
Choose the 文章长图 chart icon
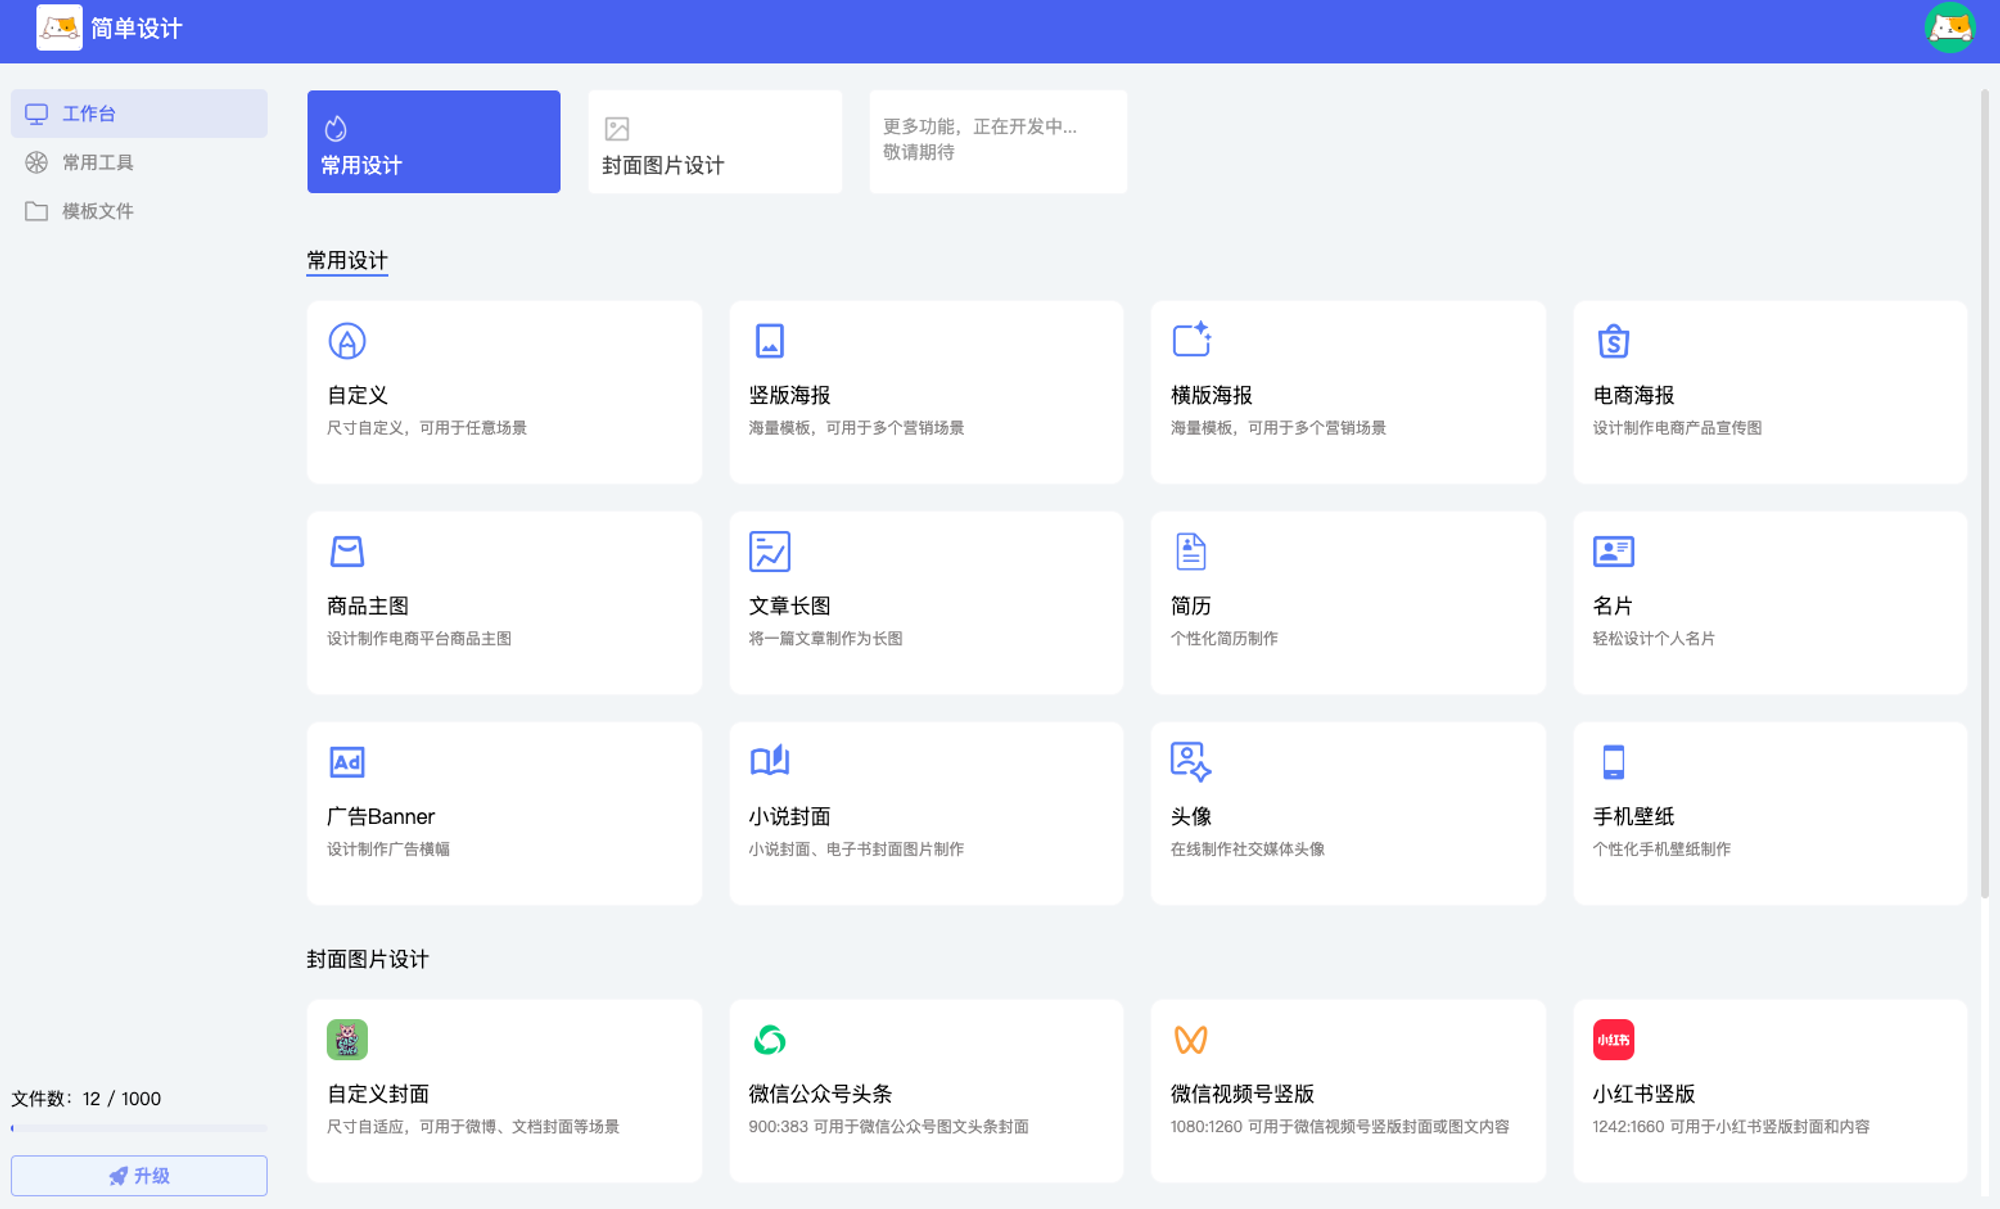click(769, 551)
